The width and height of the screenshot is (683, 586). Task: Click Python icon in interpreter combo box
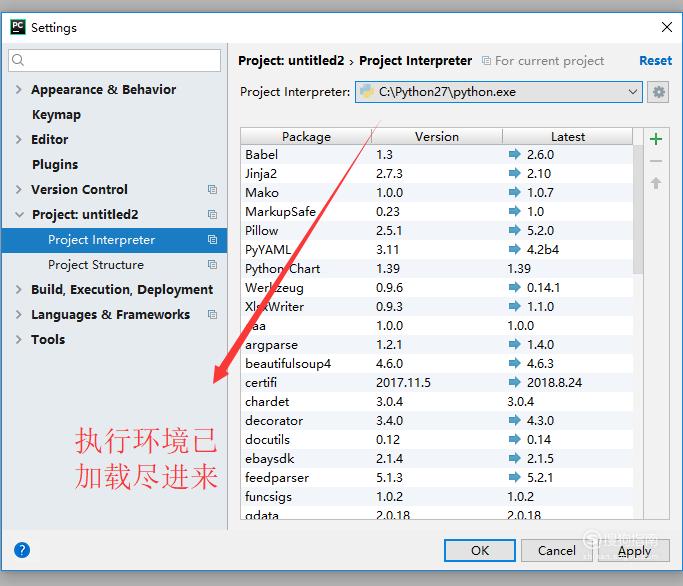click(367, 91)
